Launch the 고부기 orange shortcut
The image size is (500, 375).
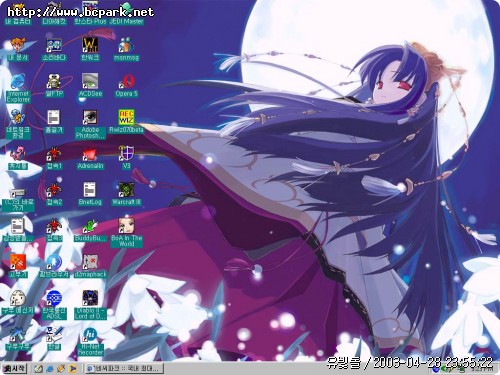(18, 266)
